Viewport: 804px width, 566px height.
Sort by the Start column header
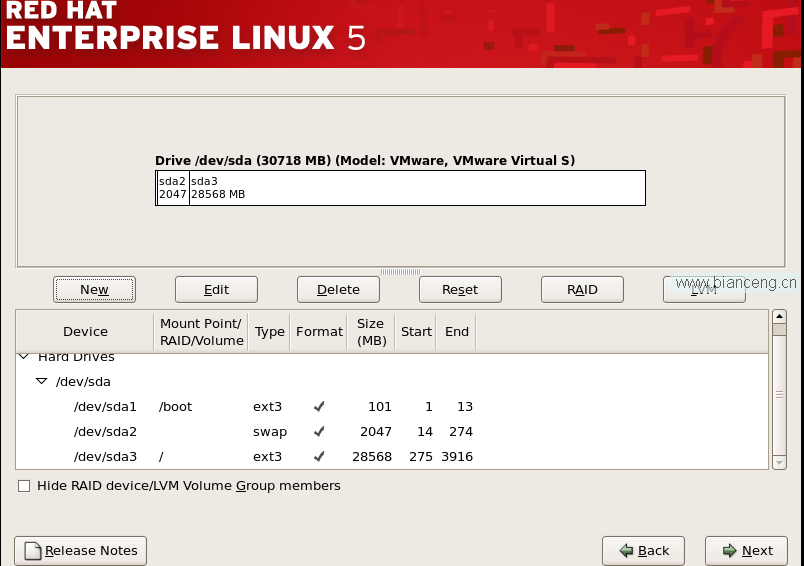[416, 332]
